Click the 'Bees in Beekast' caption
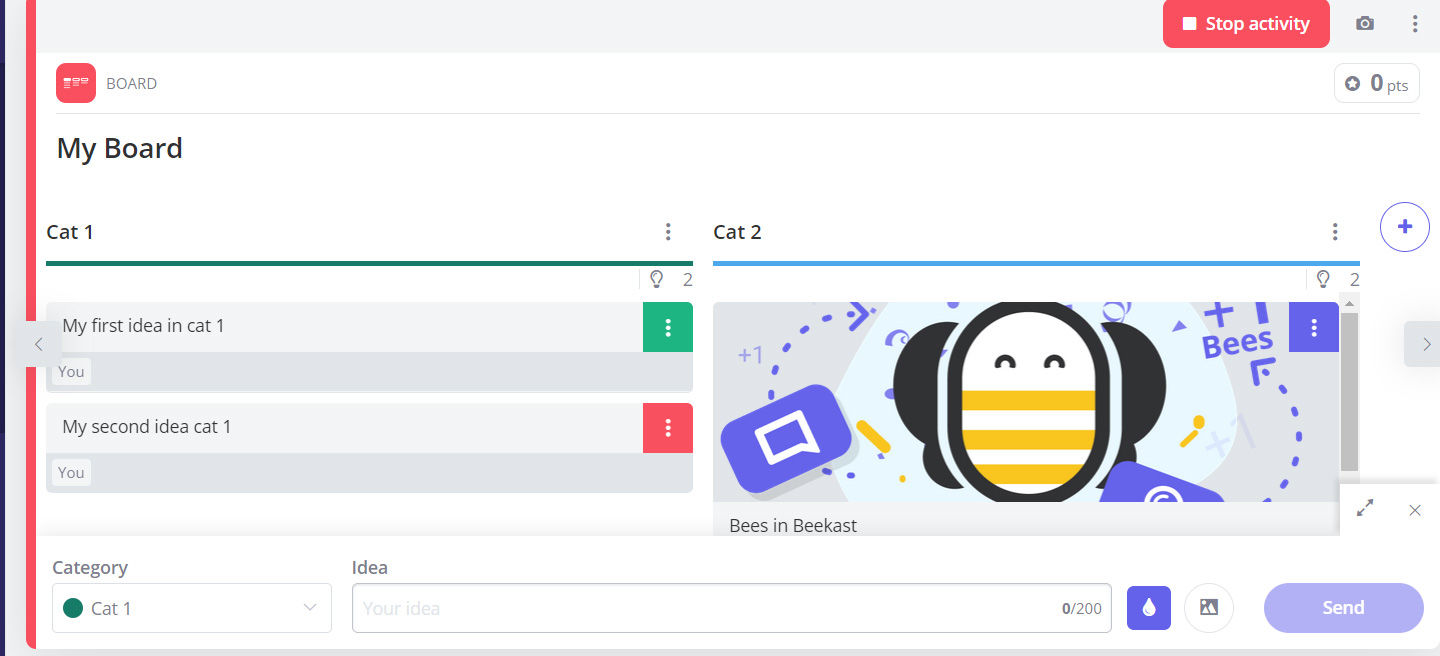This screenshot has width=1440, height=656. point(793,525)
